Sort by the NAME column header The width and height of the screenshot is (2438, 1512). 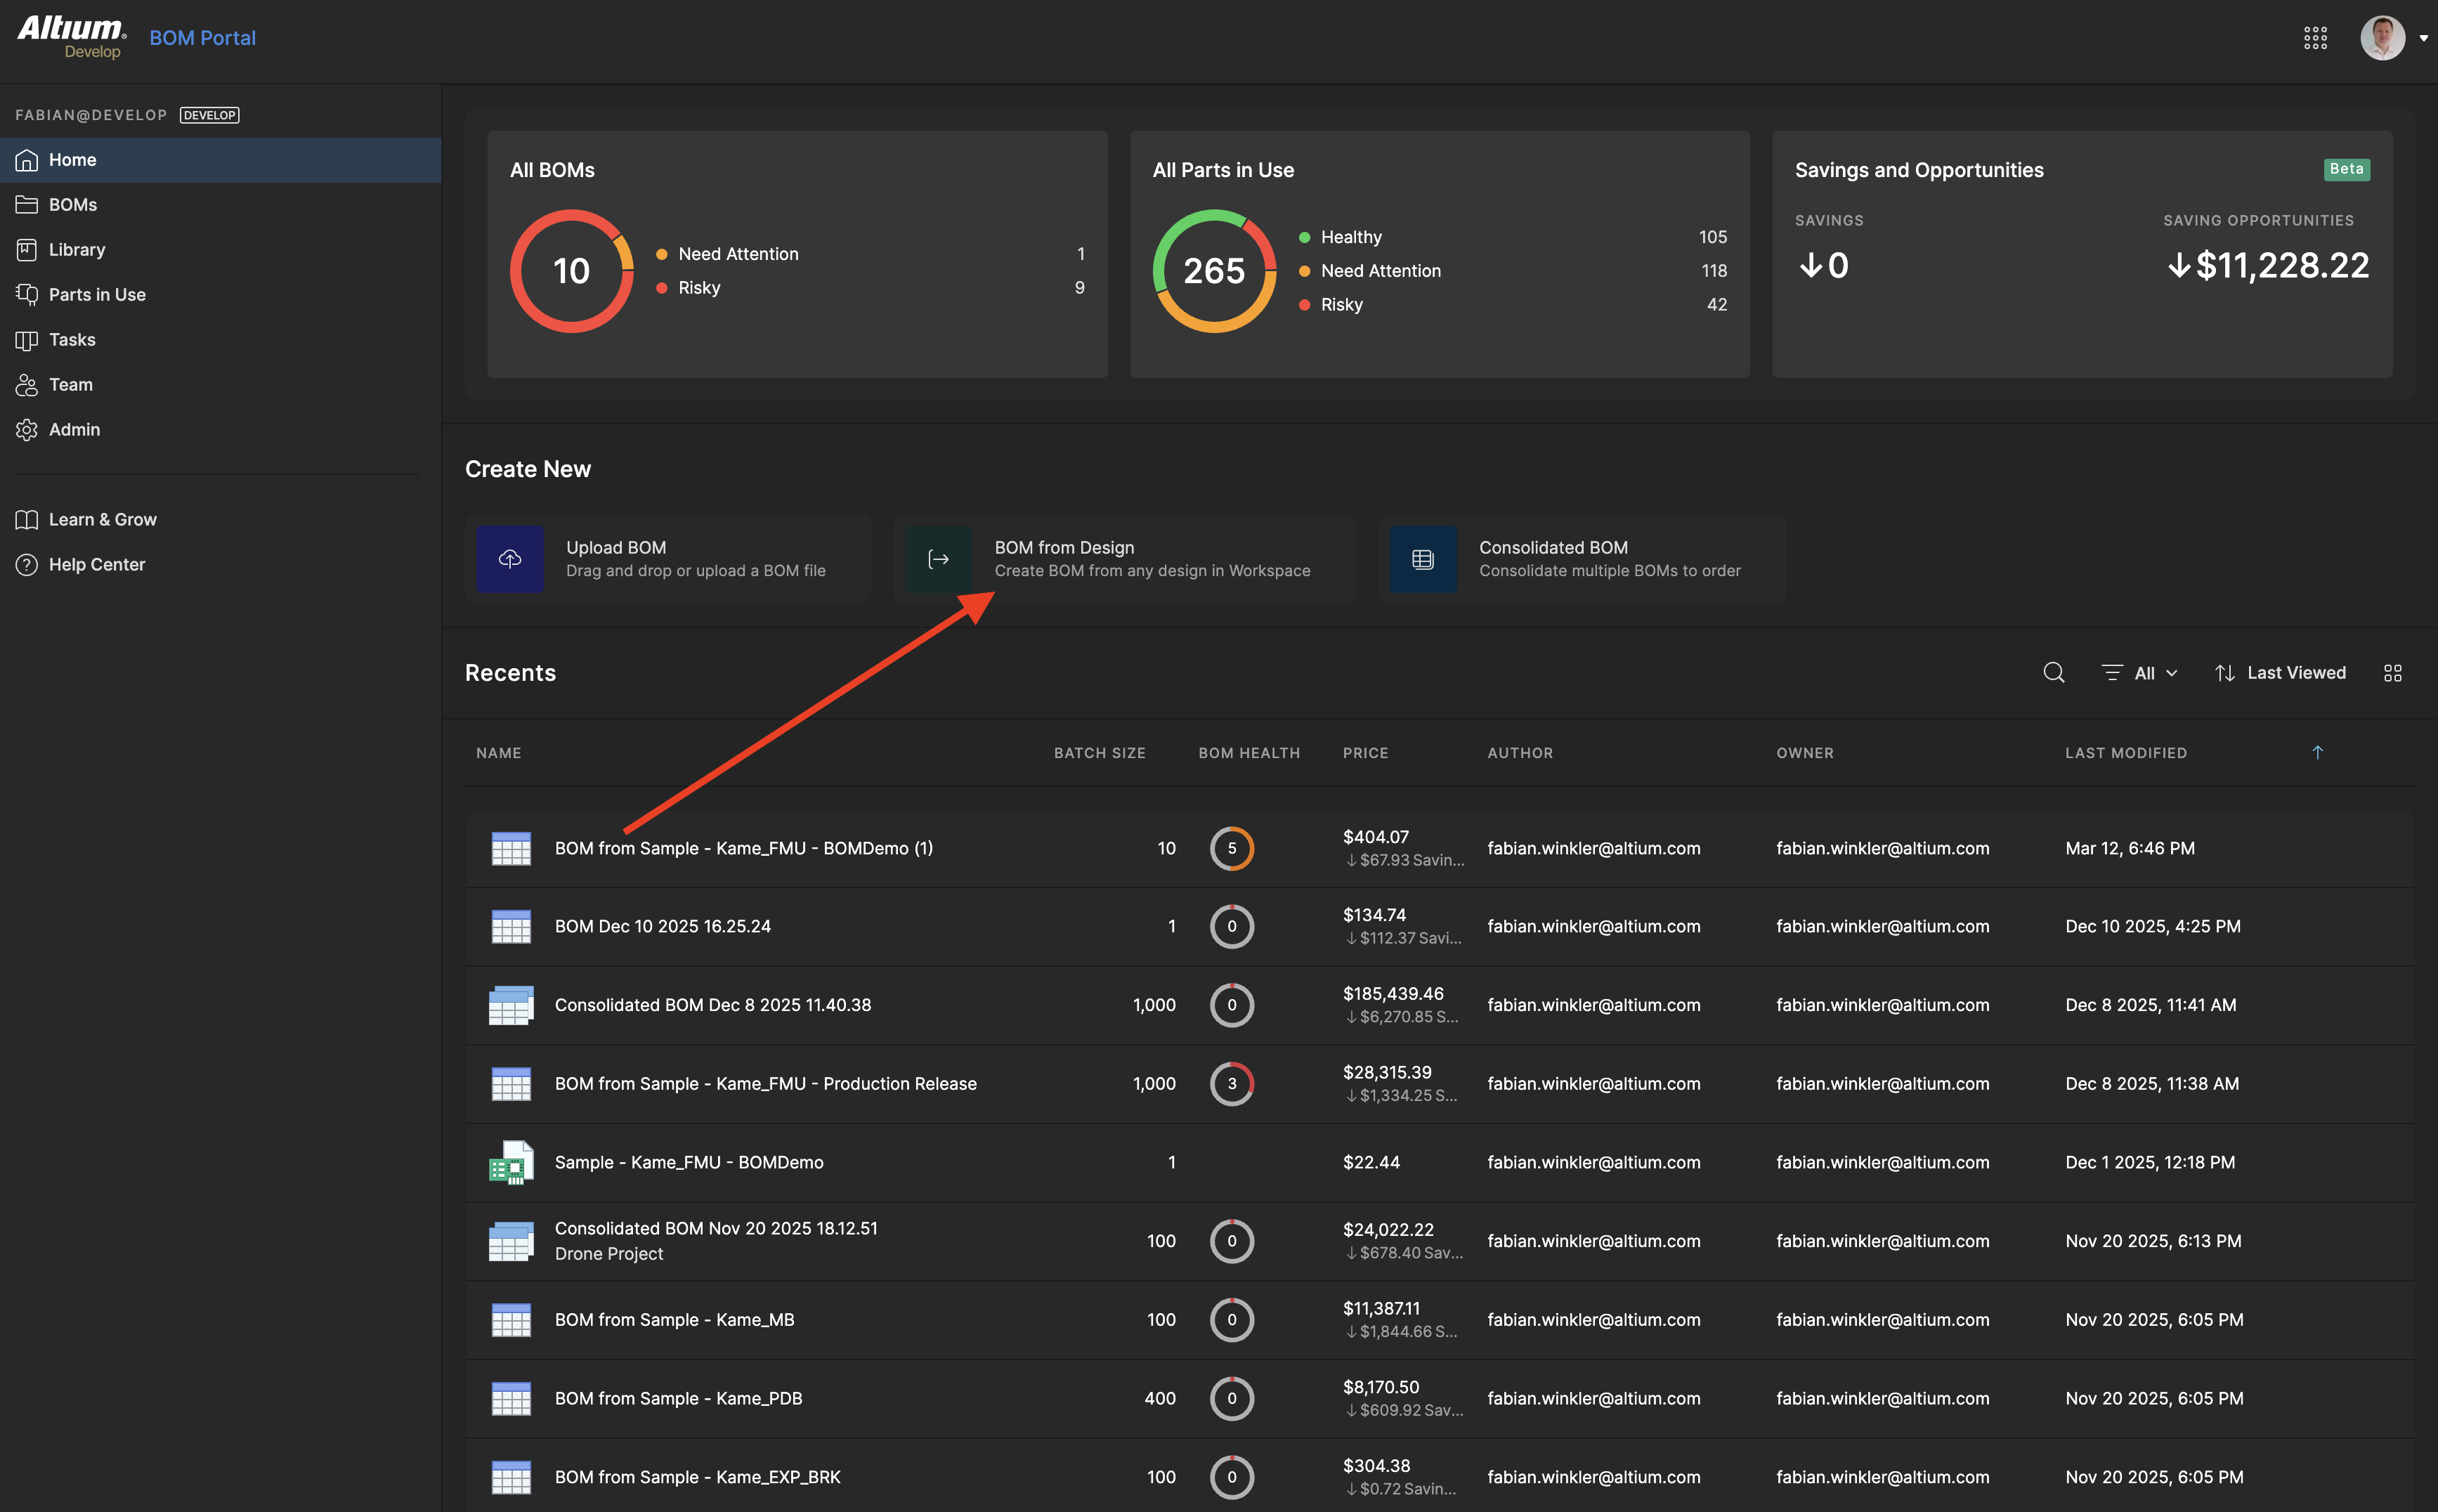[499, 753]
